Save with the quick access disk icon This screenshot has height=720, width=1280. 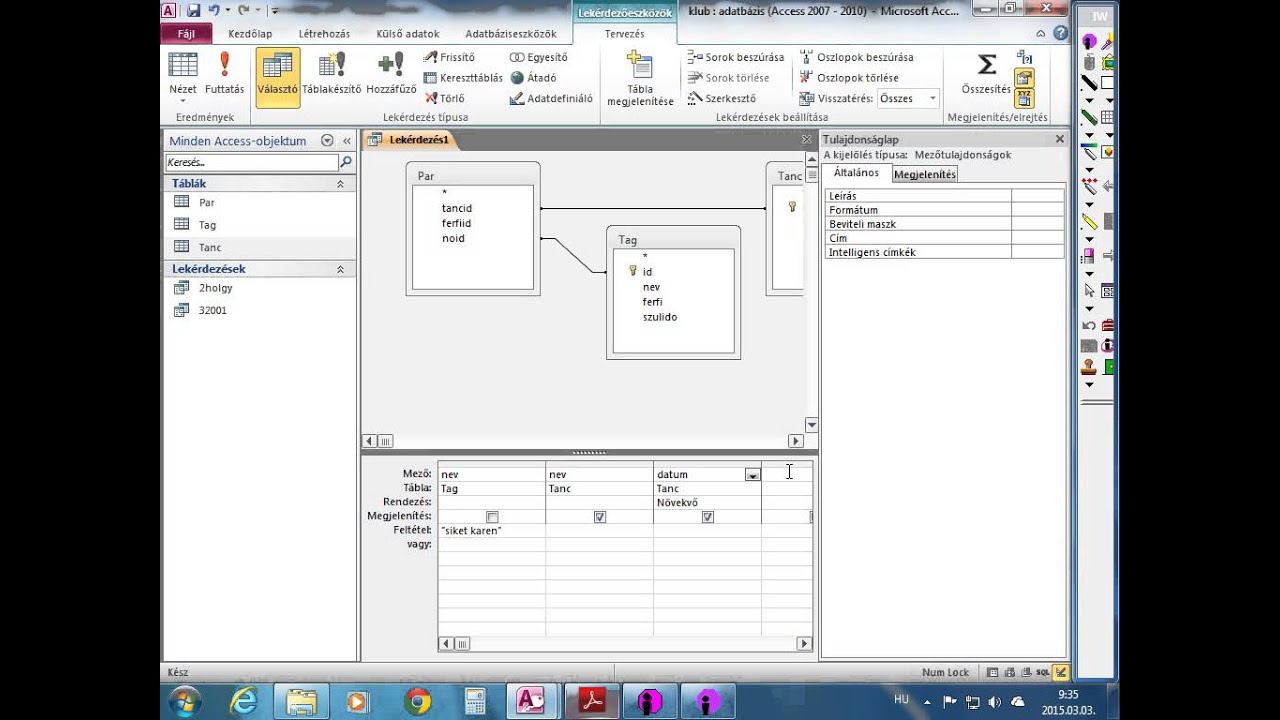pos(194,9)
